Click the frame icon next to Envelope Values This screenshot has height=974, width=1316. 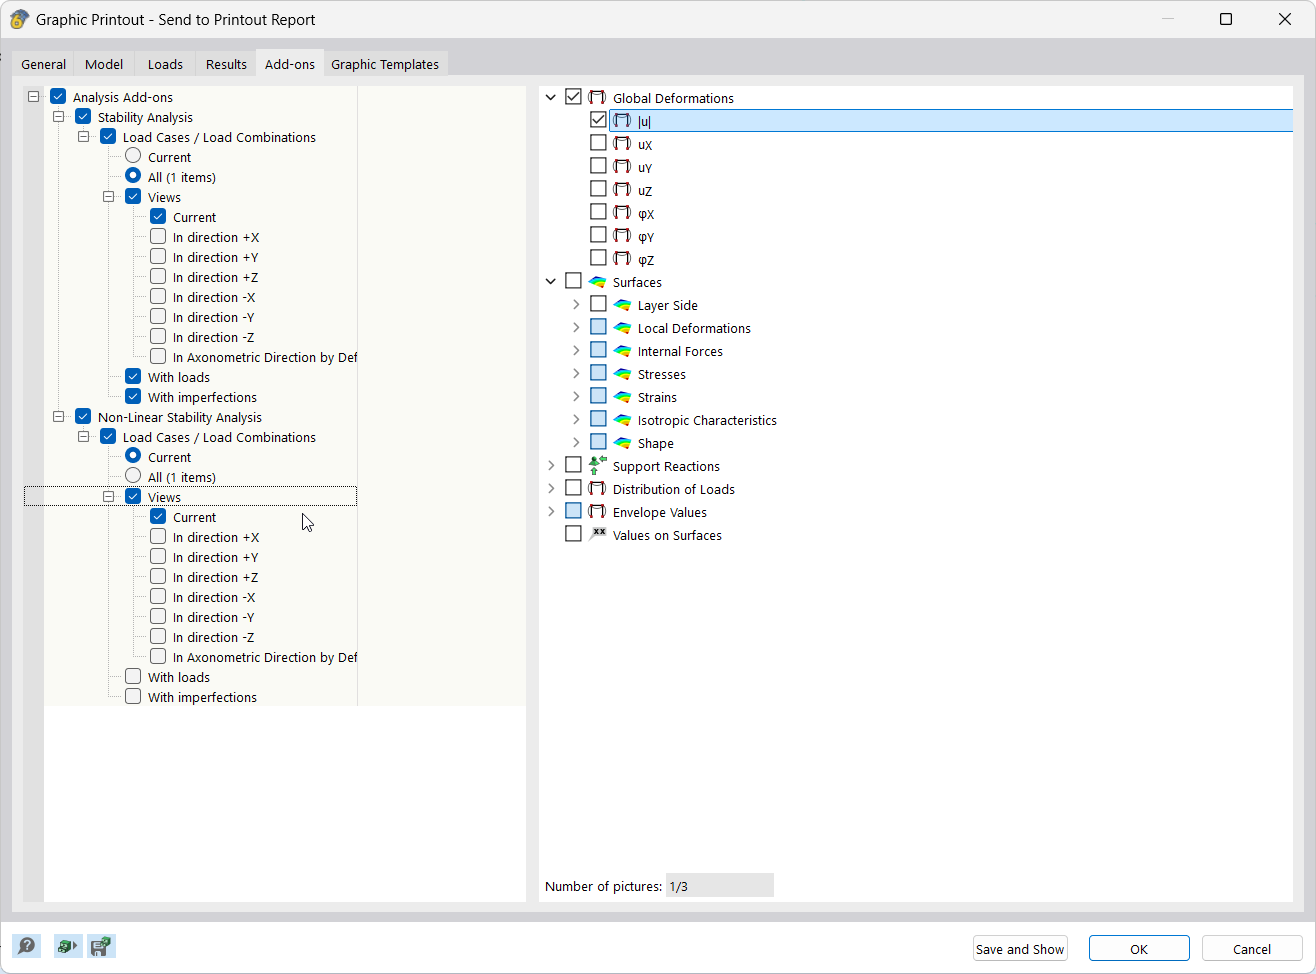click(597, 511)
